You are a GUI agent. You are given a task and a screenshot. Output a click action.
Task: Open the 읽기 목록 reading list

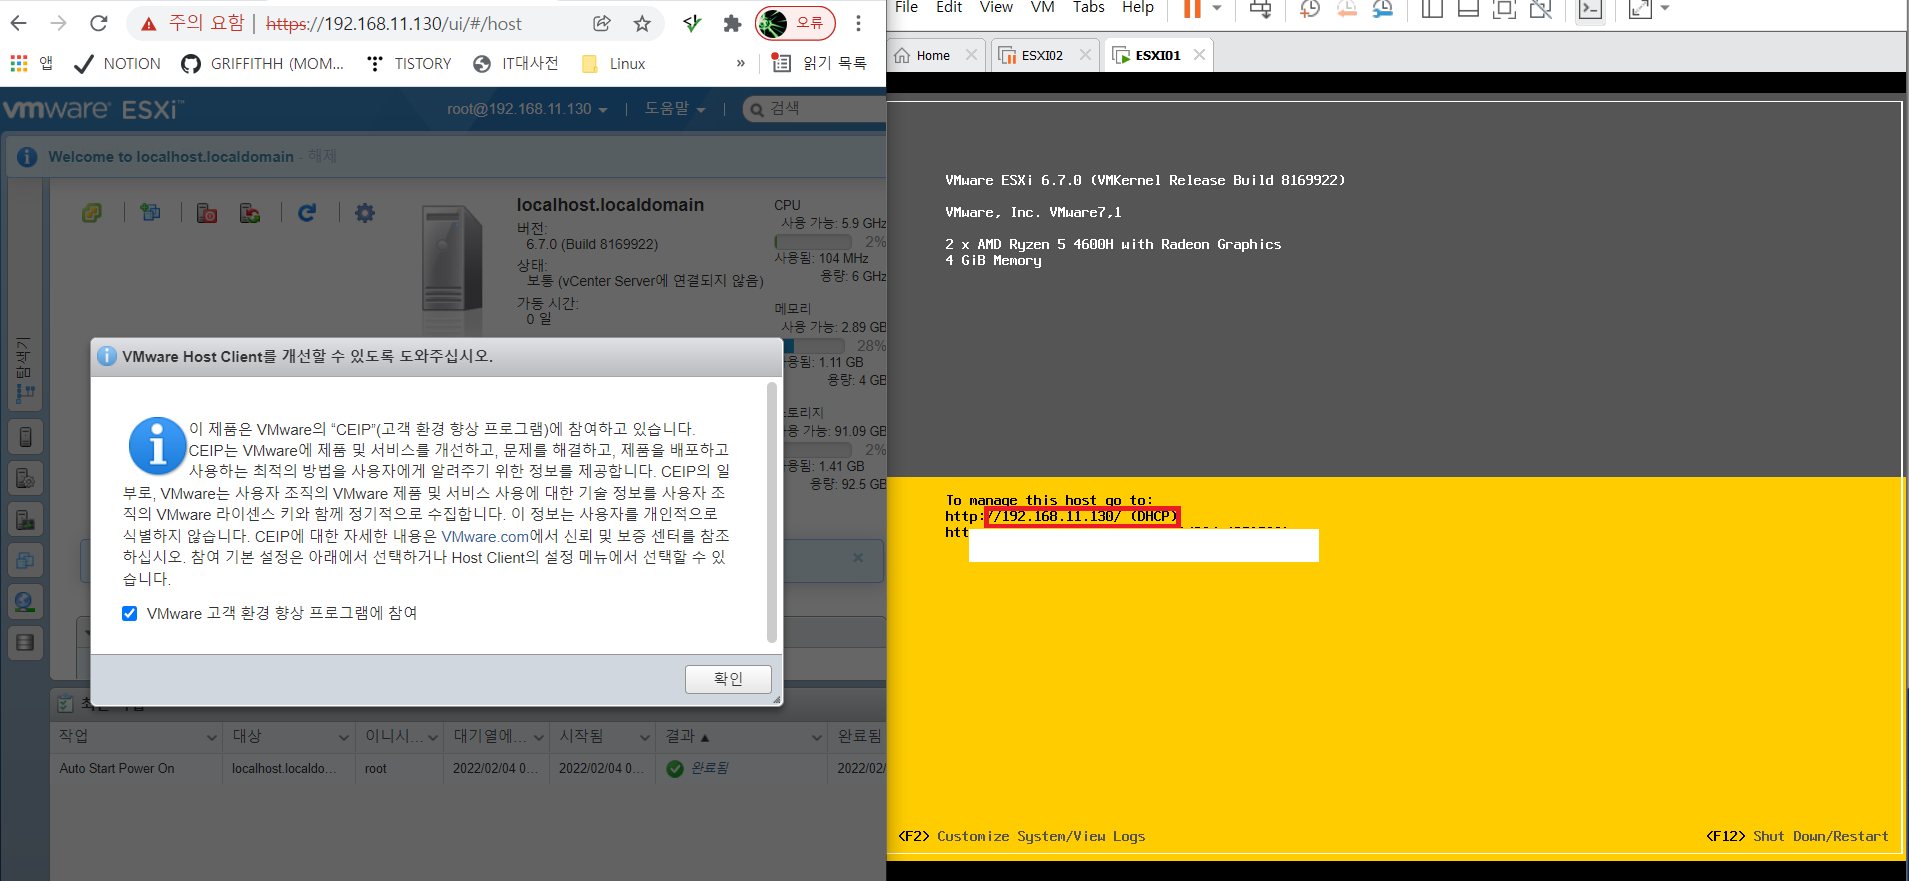[x=819, y=63]
